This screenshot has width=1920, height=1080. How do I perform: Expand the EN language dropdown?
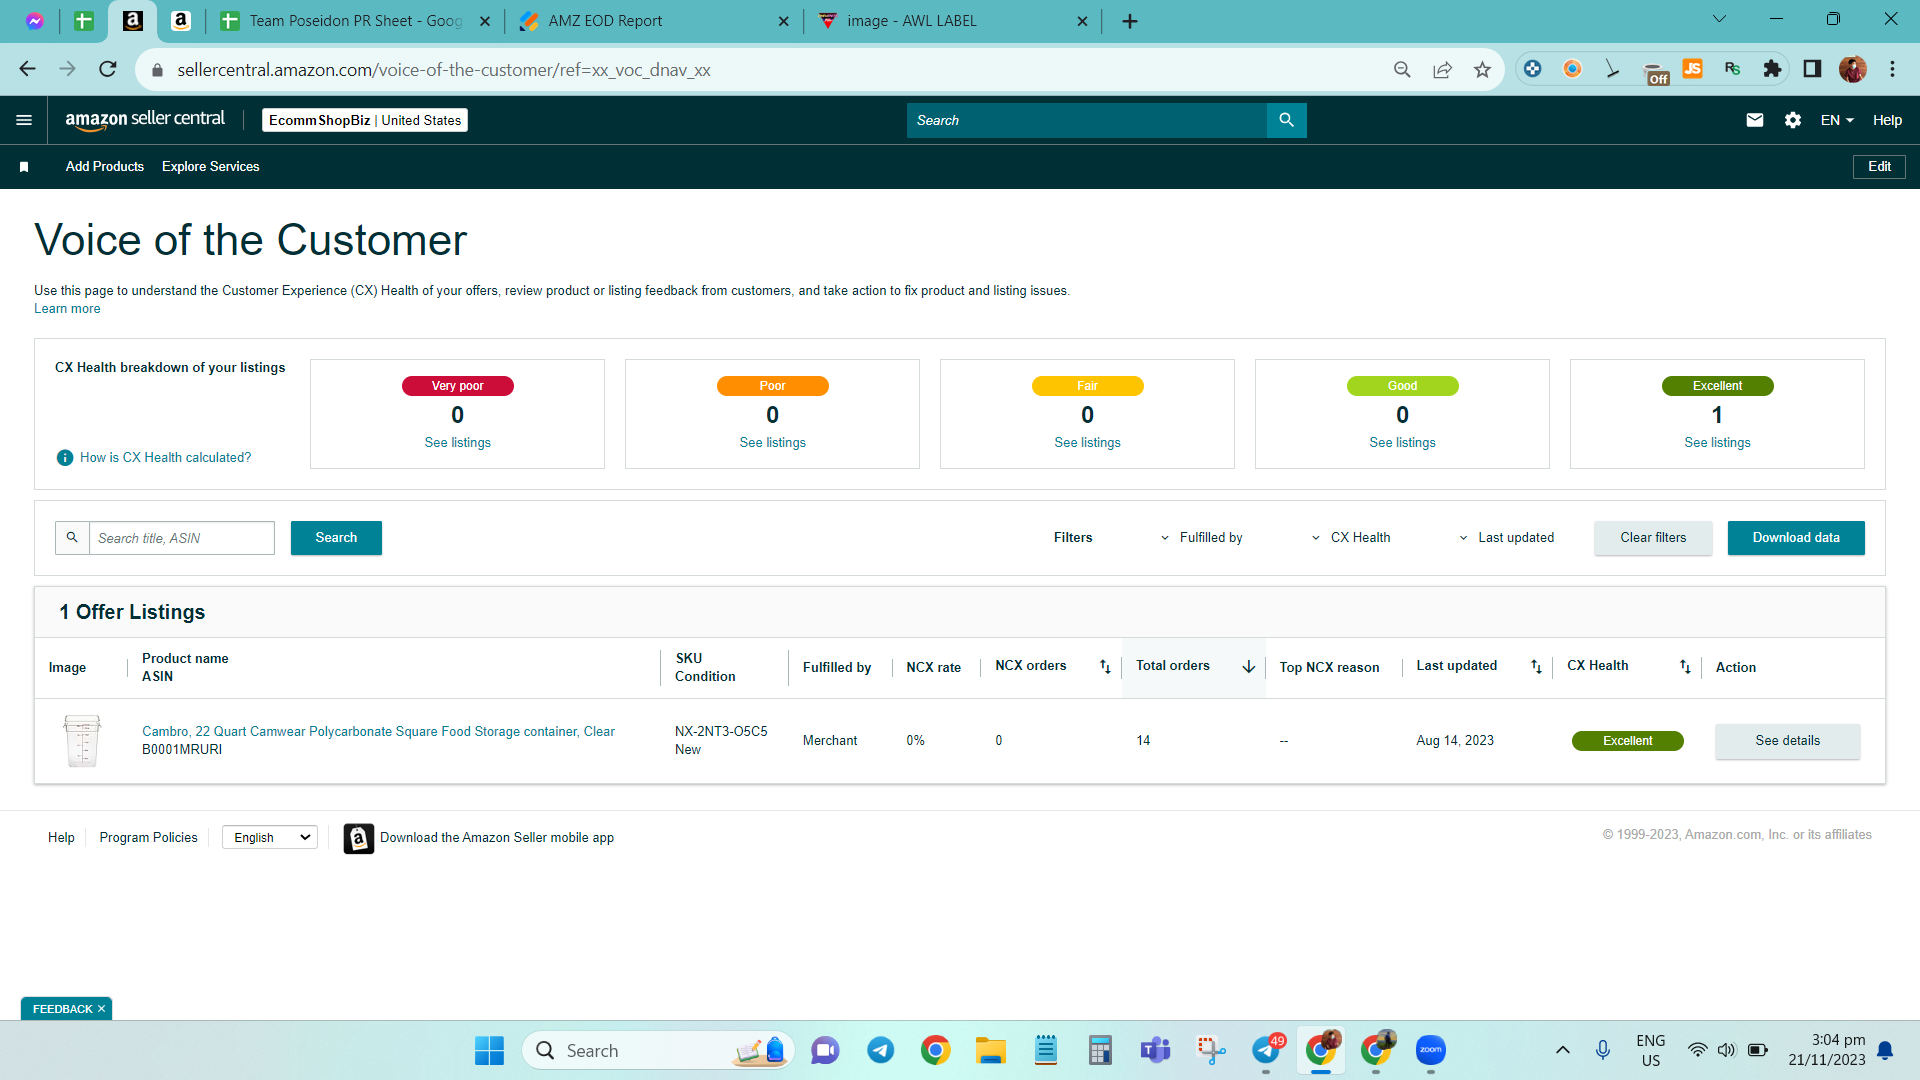1836,120
